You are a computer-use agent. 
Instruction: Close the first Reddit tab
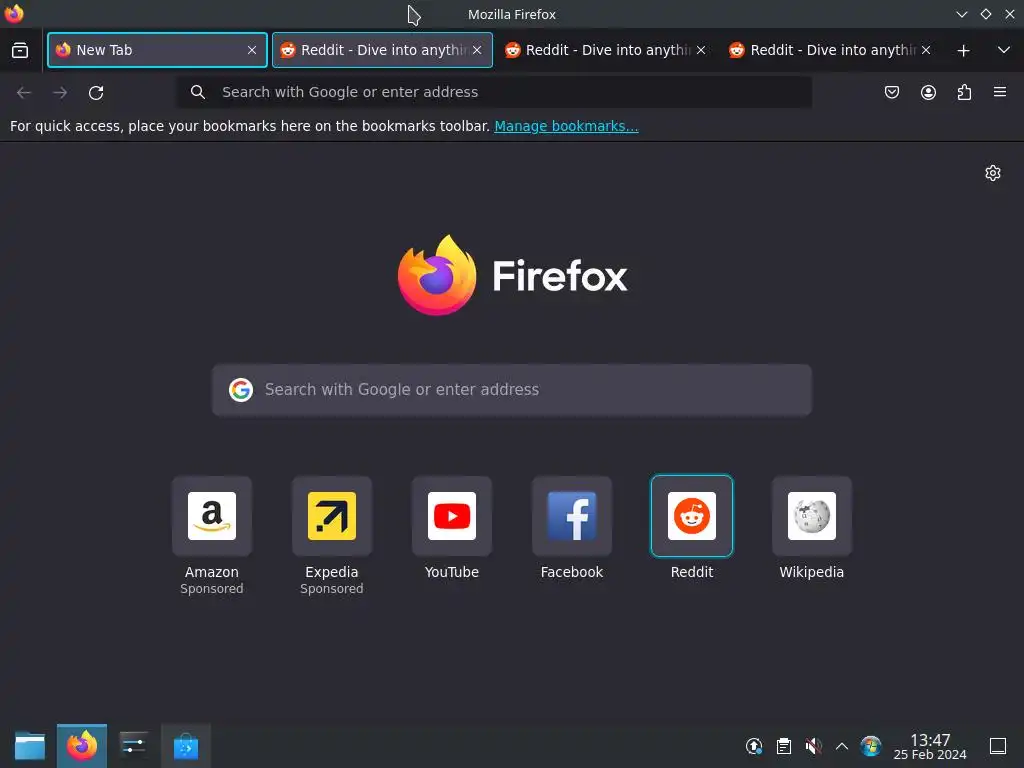pos(477,50)
